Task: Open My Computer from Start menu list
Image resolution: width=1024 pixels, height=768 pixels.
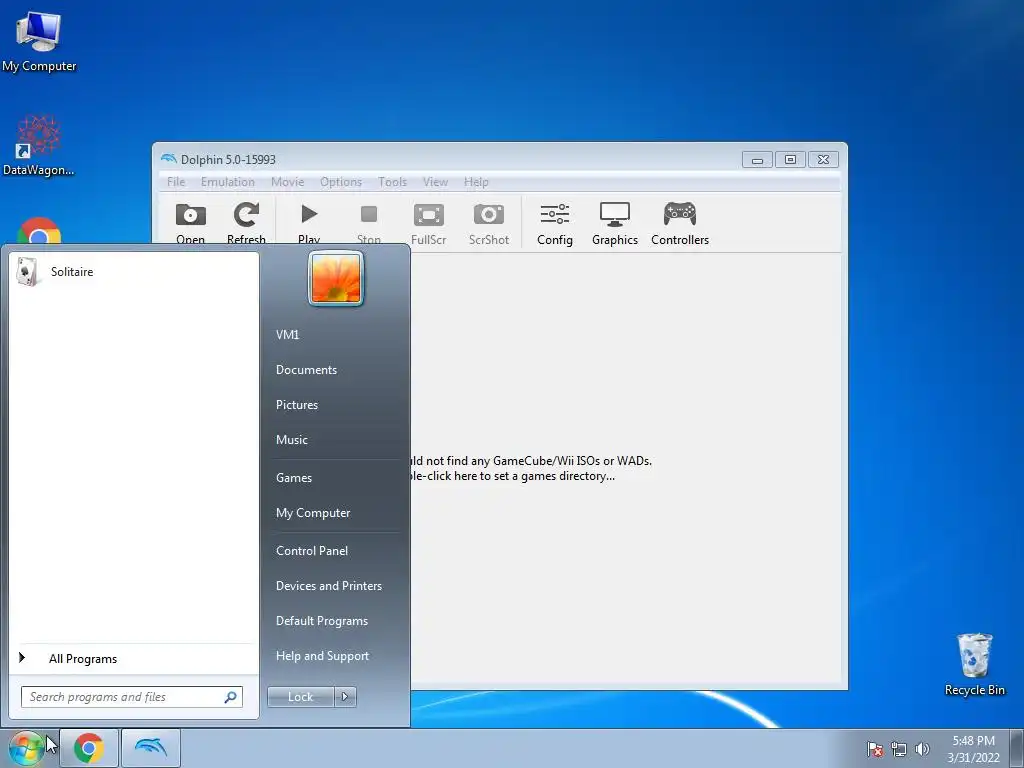Action: (313, 513)
